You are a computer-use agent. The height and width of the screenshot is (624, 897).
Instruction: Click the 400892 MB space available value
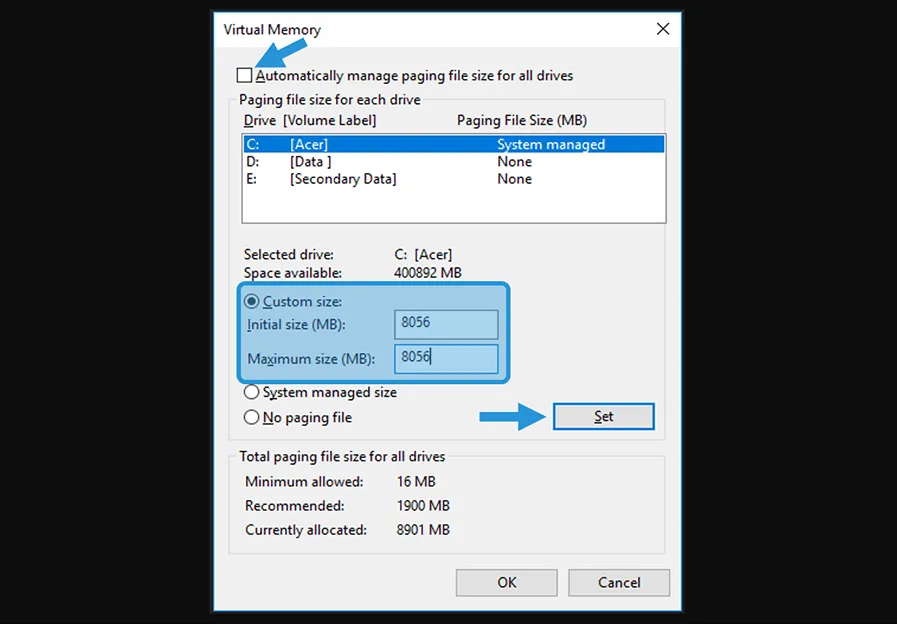click(427, 273)
